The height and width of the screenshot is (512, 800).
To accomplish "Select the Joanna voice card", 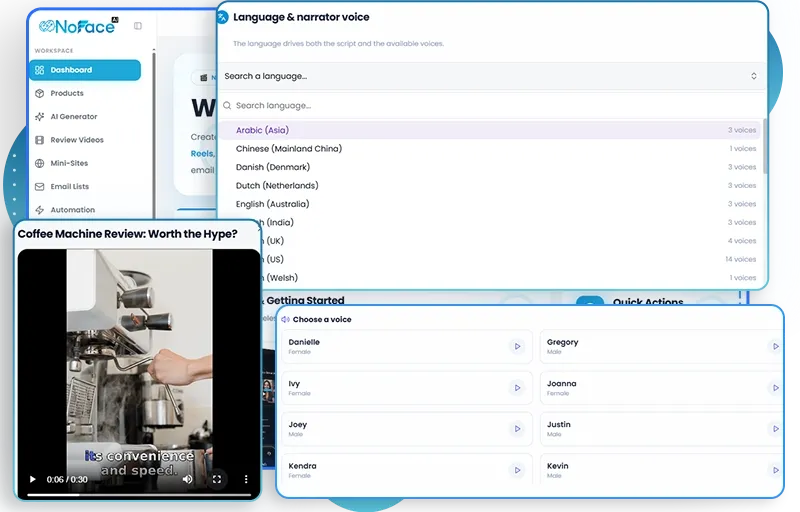I will (x=661, y=388).
